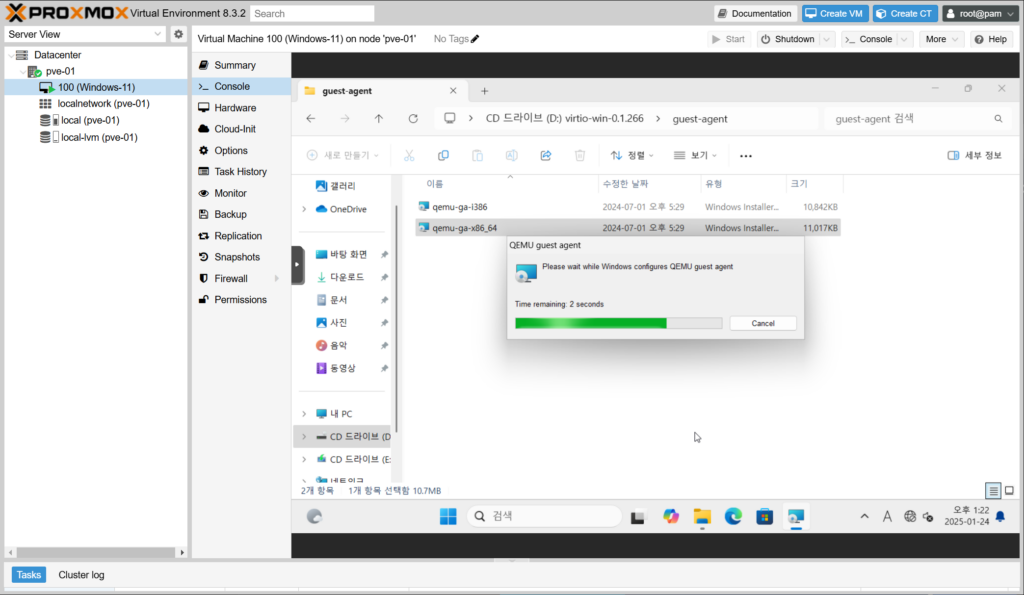This screenshot has height=595, width=1024.
Task: Click the pencil icon to edit tags
Action: (x=475, y=39)
